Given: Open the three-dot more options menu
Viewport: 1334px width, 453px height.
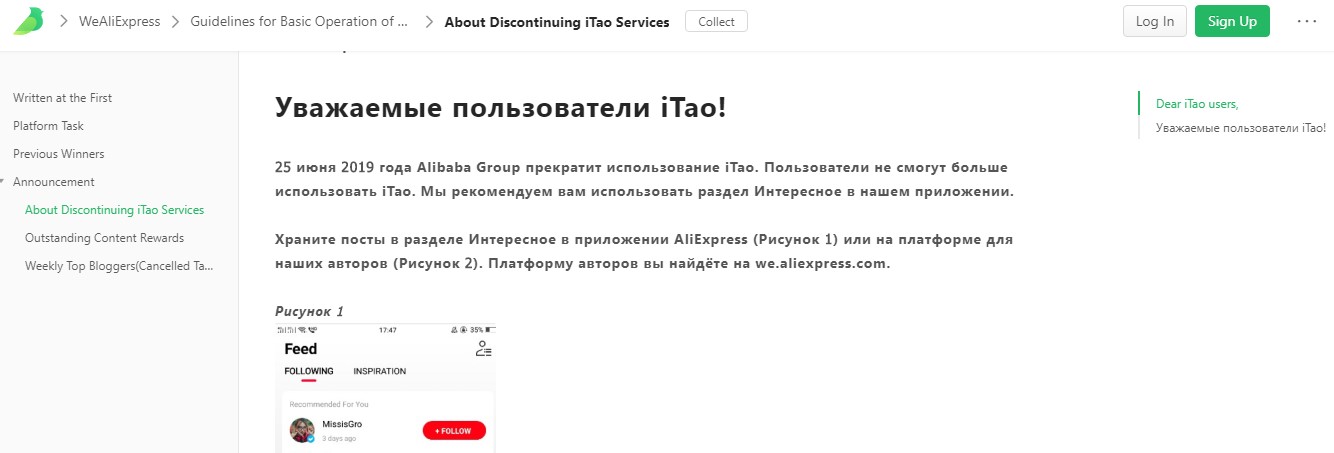Looking at the screenshot, I should click(x=1306, y=21).
